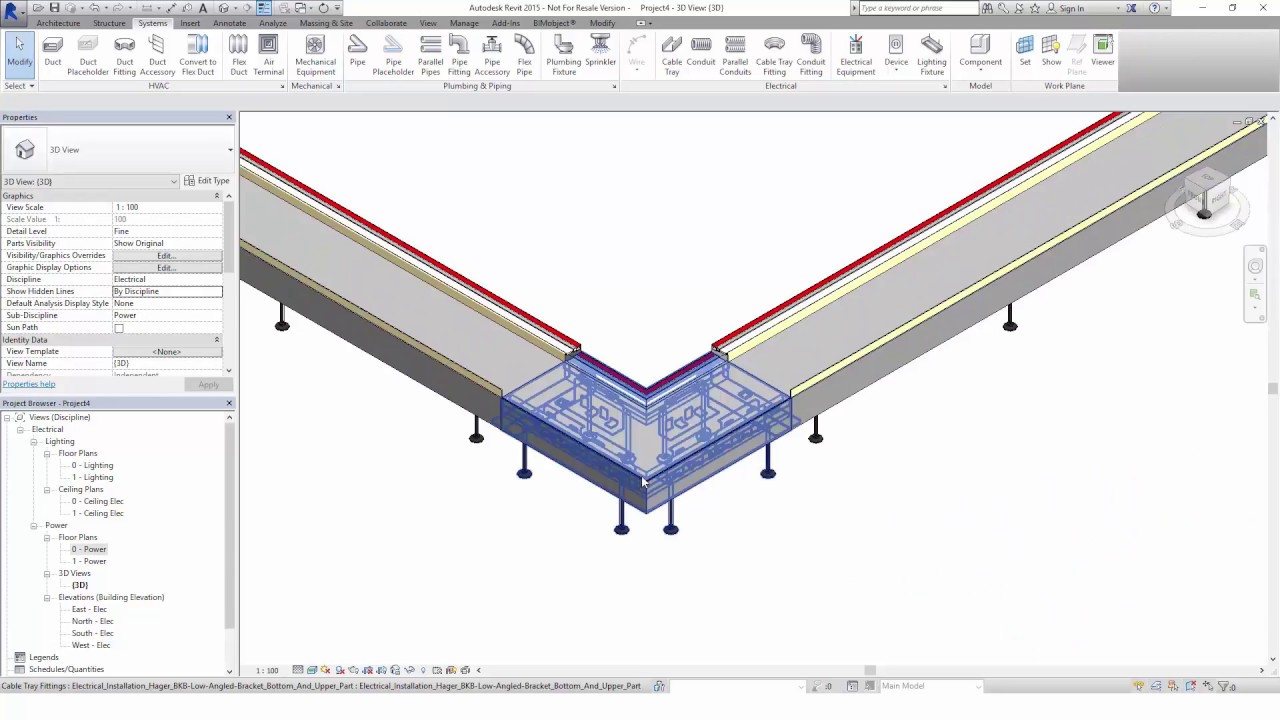1280x720 pixels.
Task: Open the 3D View: {3D} instance dropdown
Action: [x=174, y=181]
